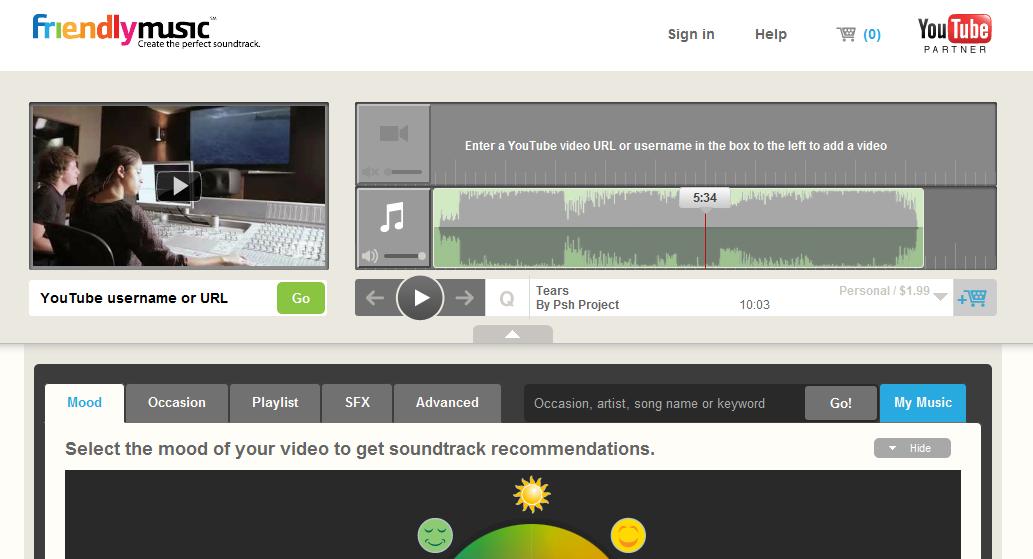
Task: Collapse the player panel with up arrow
Action: (513, 334)
